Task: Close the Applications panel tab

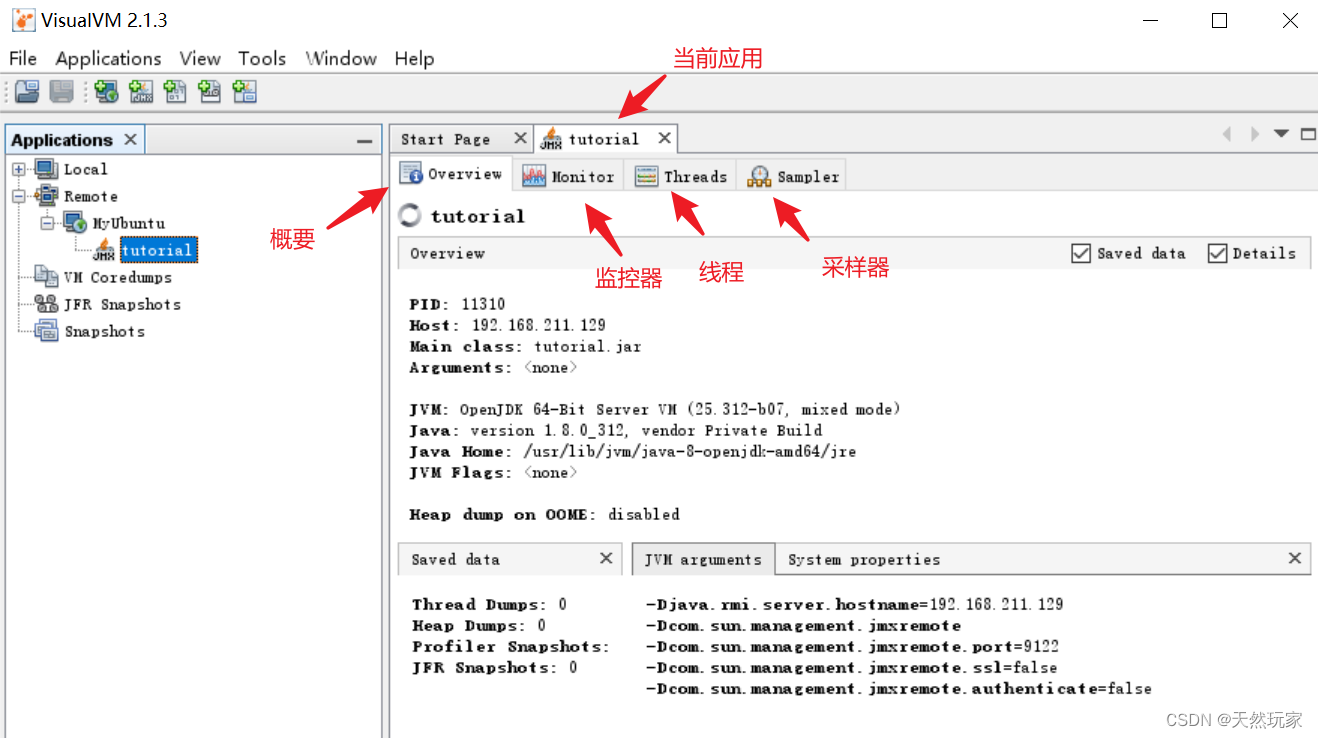Action: click(x=130, y=139)
